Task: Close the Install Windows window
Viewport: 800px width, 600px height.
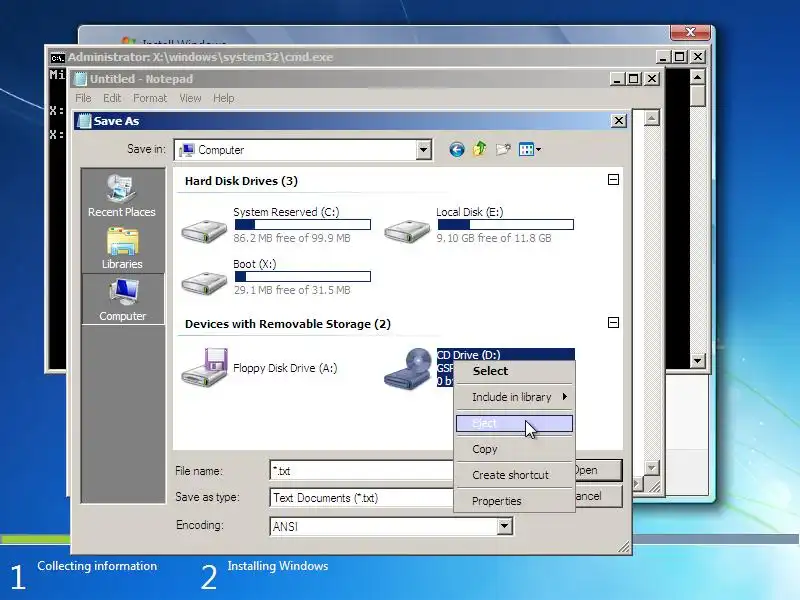Action: [x=690, y=32]
